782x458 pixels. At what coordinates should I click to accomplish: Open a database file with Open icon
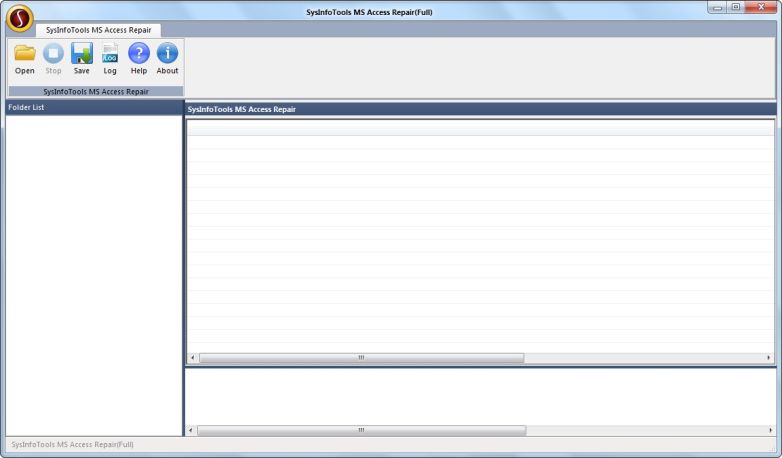24,59
